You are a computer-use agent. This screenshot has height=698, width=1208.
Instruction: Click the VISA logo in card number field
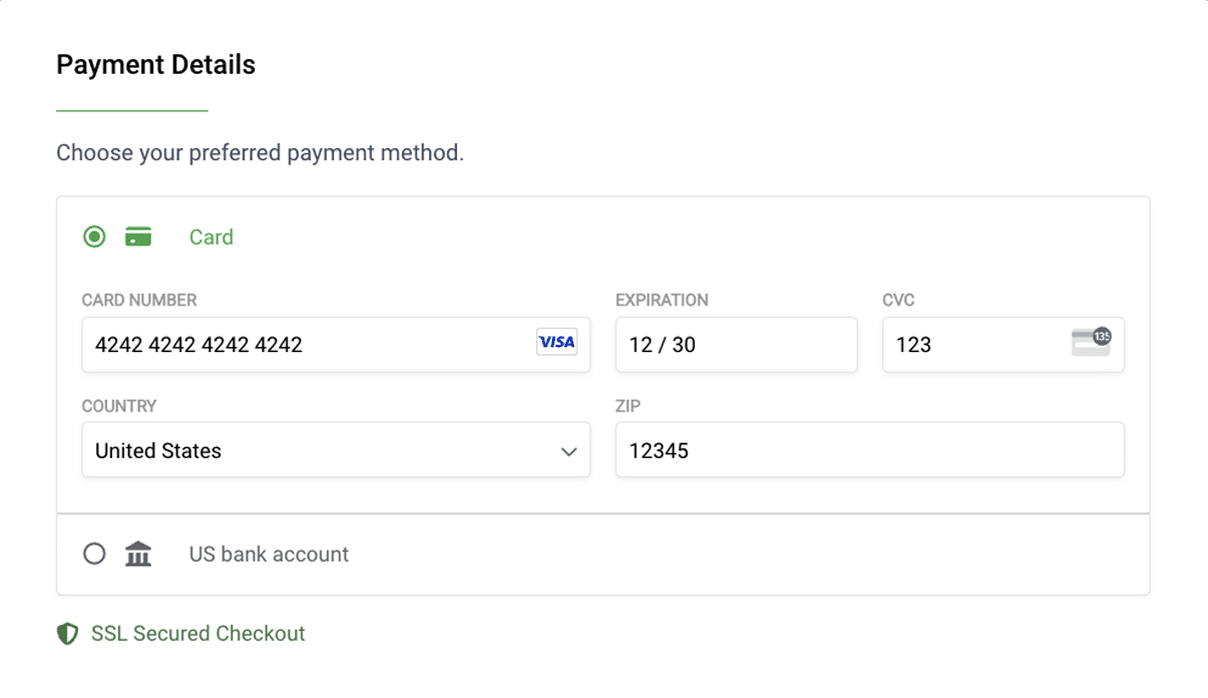(x=556, y=343)
